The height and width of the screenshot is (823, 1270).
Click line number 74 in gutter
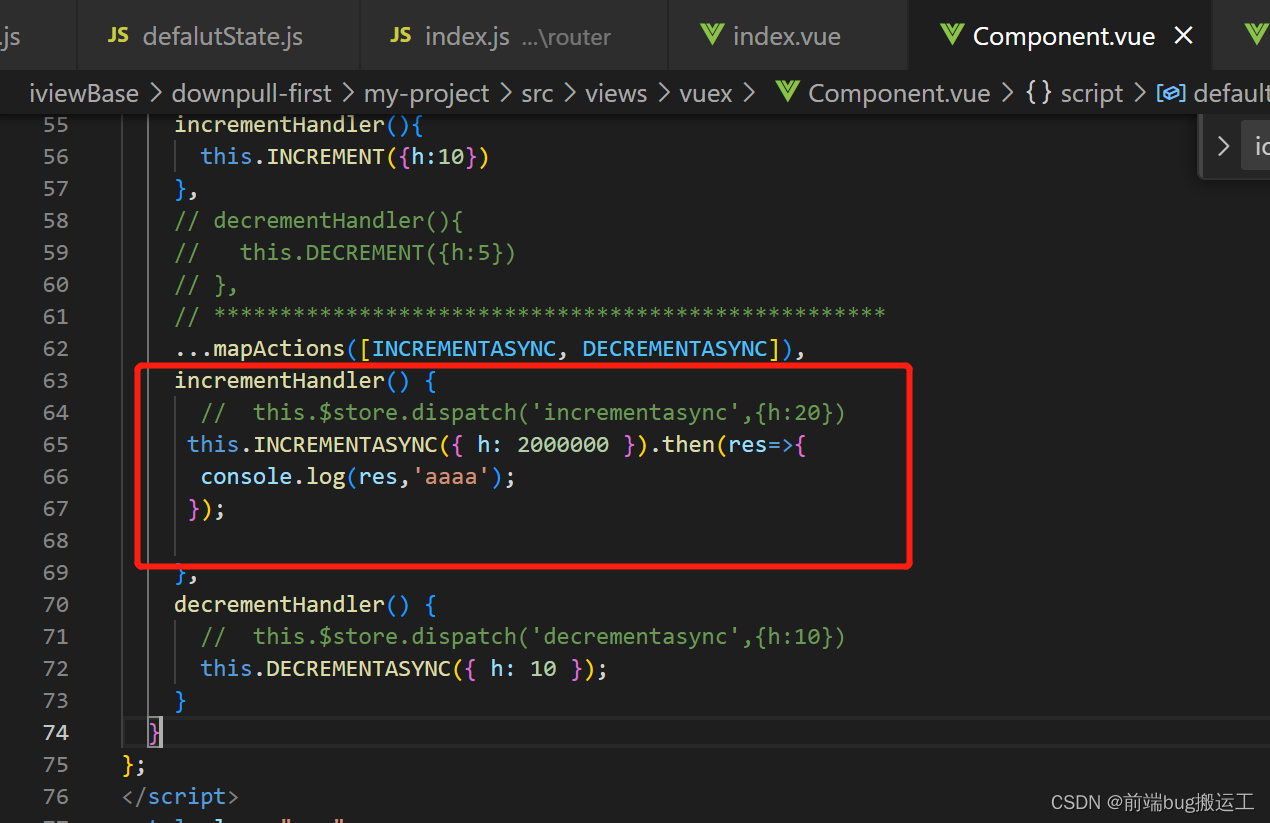(56, 733)
